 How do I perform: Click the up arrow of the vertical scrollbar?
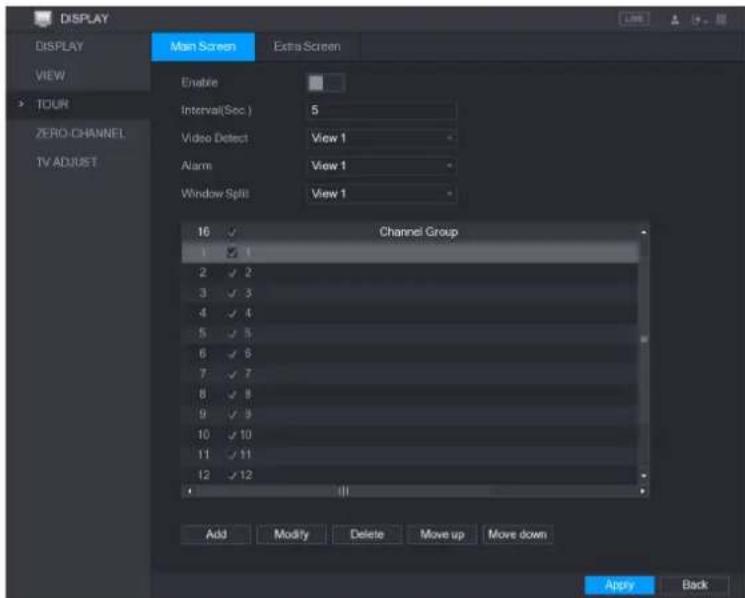point(644,232)
